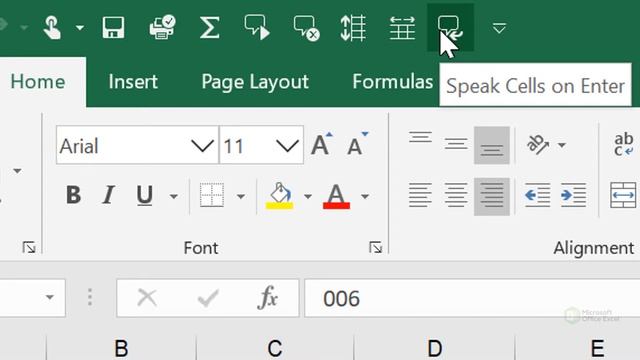Click Increase Font Size icon
640x360 pixels.
tap(322, 144)
